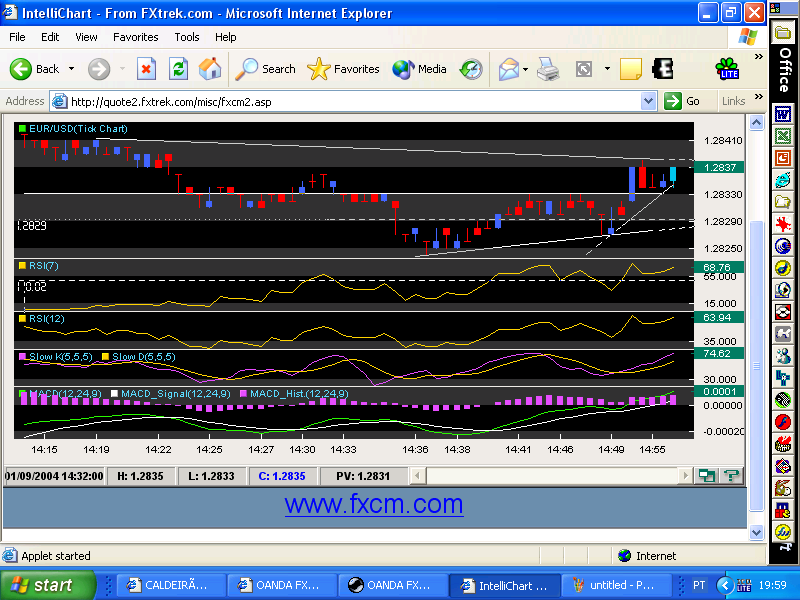800x600 pixels.
Task: Click the folder icon atop the Office bar
Action: pos(783,34)
